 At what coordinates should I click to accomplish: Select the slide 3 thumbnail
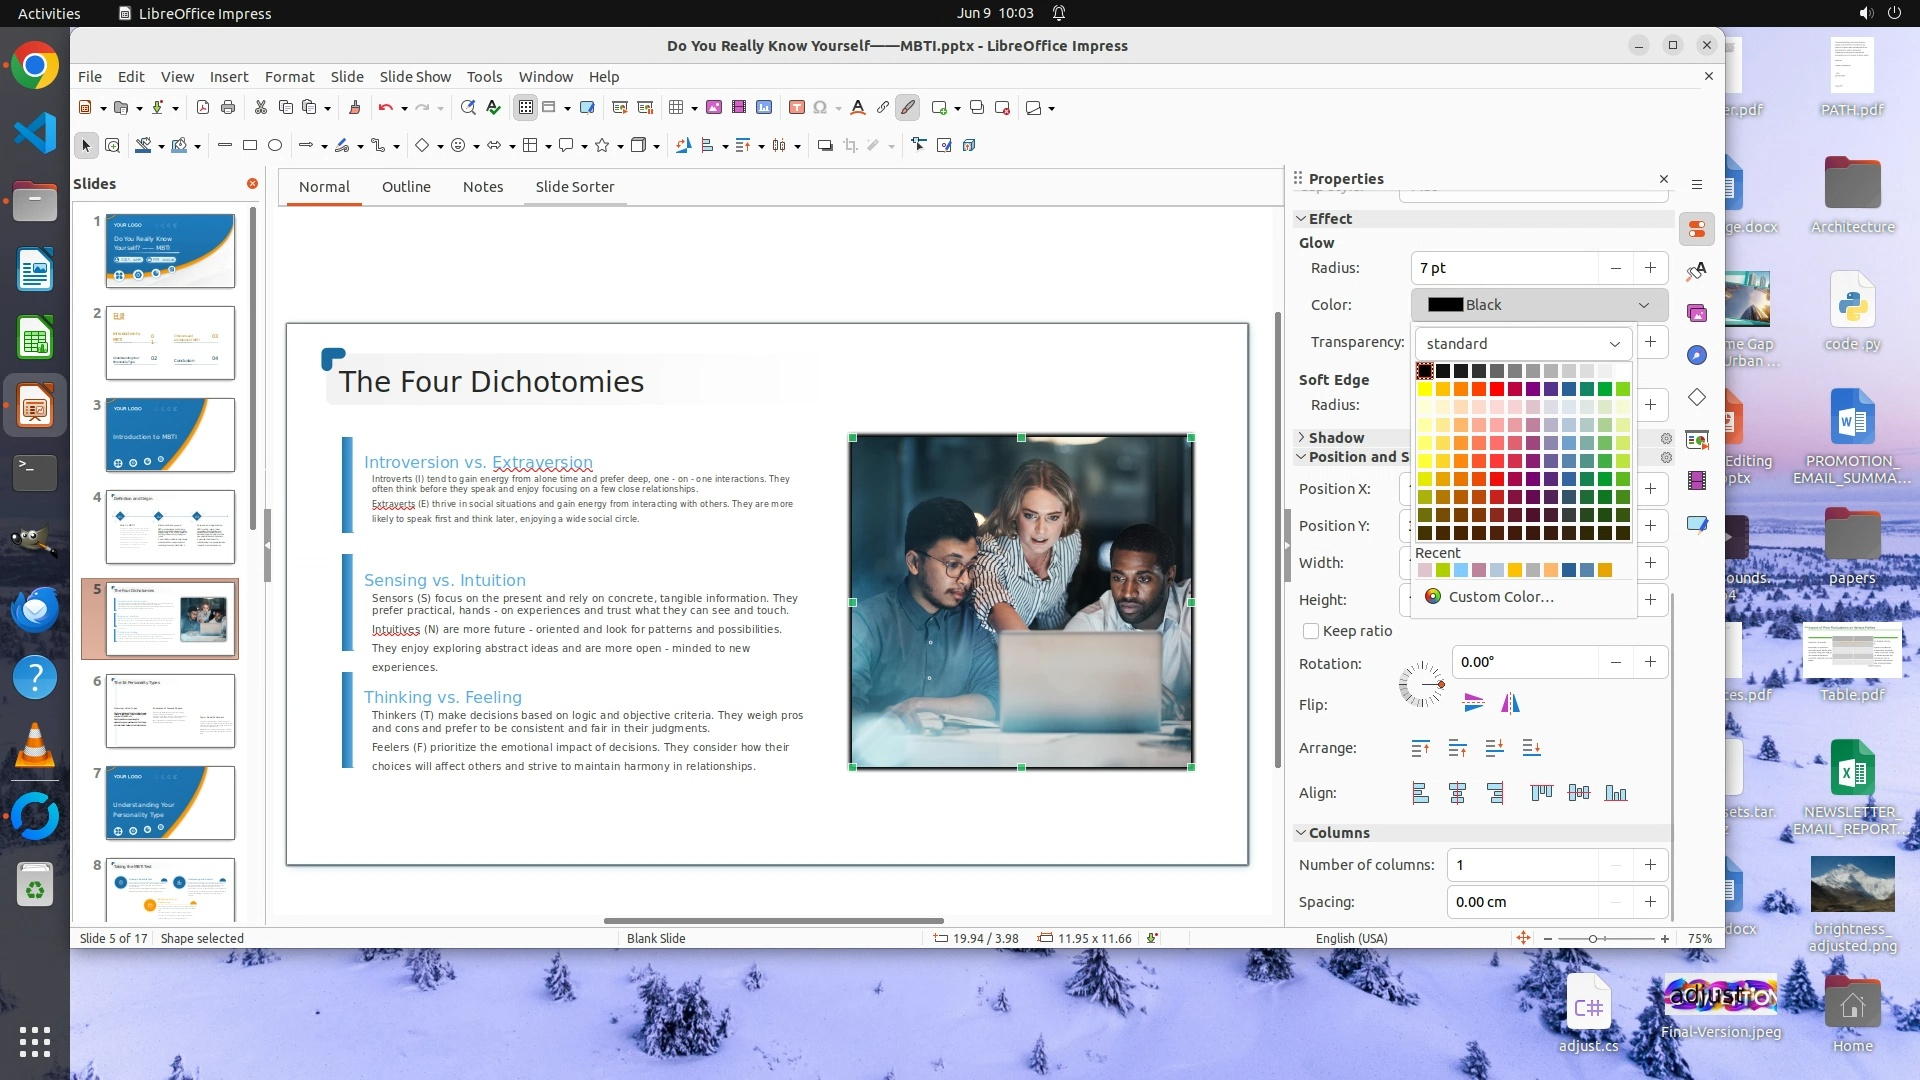(x=170, y=435)
